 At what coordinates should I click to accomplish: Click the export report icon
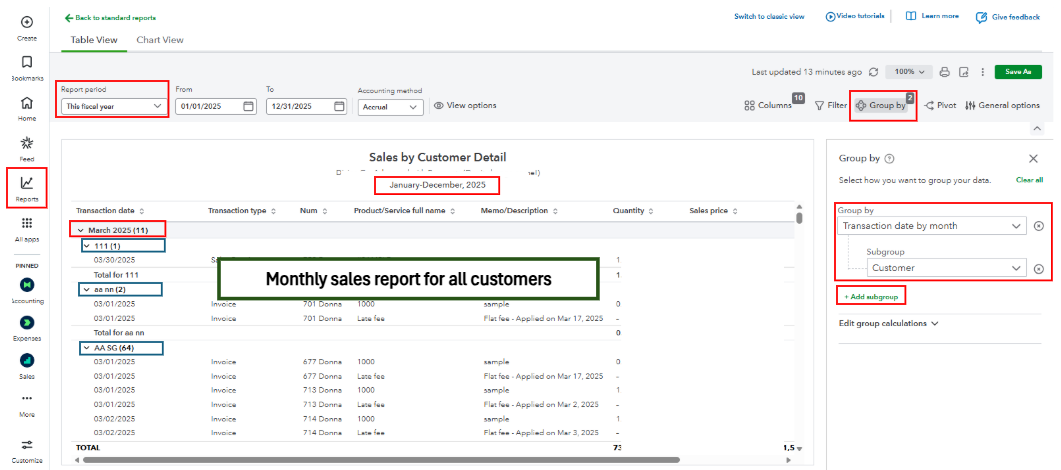(963, 72)
